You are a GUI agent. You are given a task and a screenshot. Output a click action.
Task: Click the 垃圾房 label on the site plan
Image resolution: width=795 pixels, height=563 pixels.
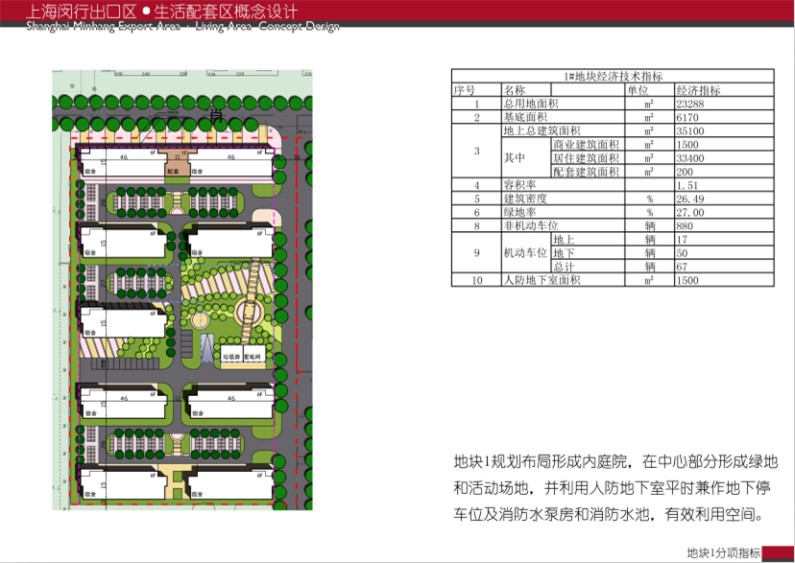click(x=229, y=356)
